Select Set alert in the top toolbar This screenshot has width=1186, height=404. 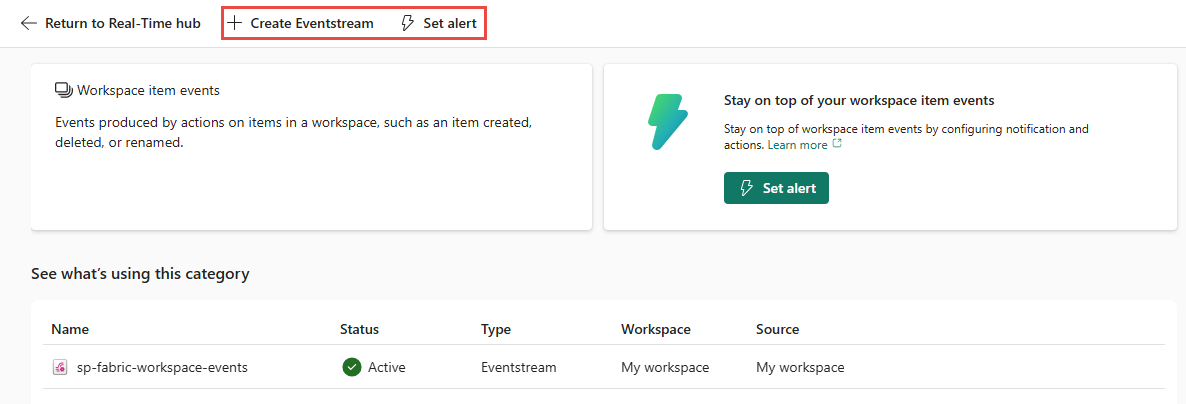[449, 23]
